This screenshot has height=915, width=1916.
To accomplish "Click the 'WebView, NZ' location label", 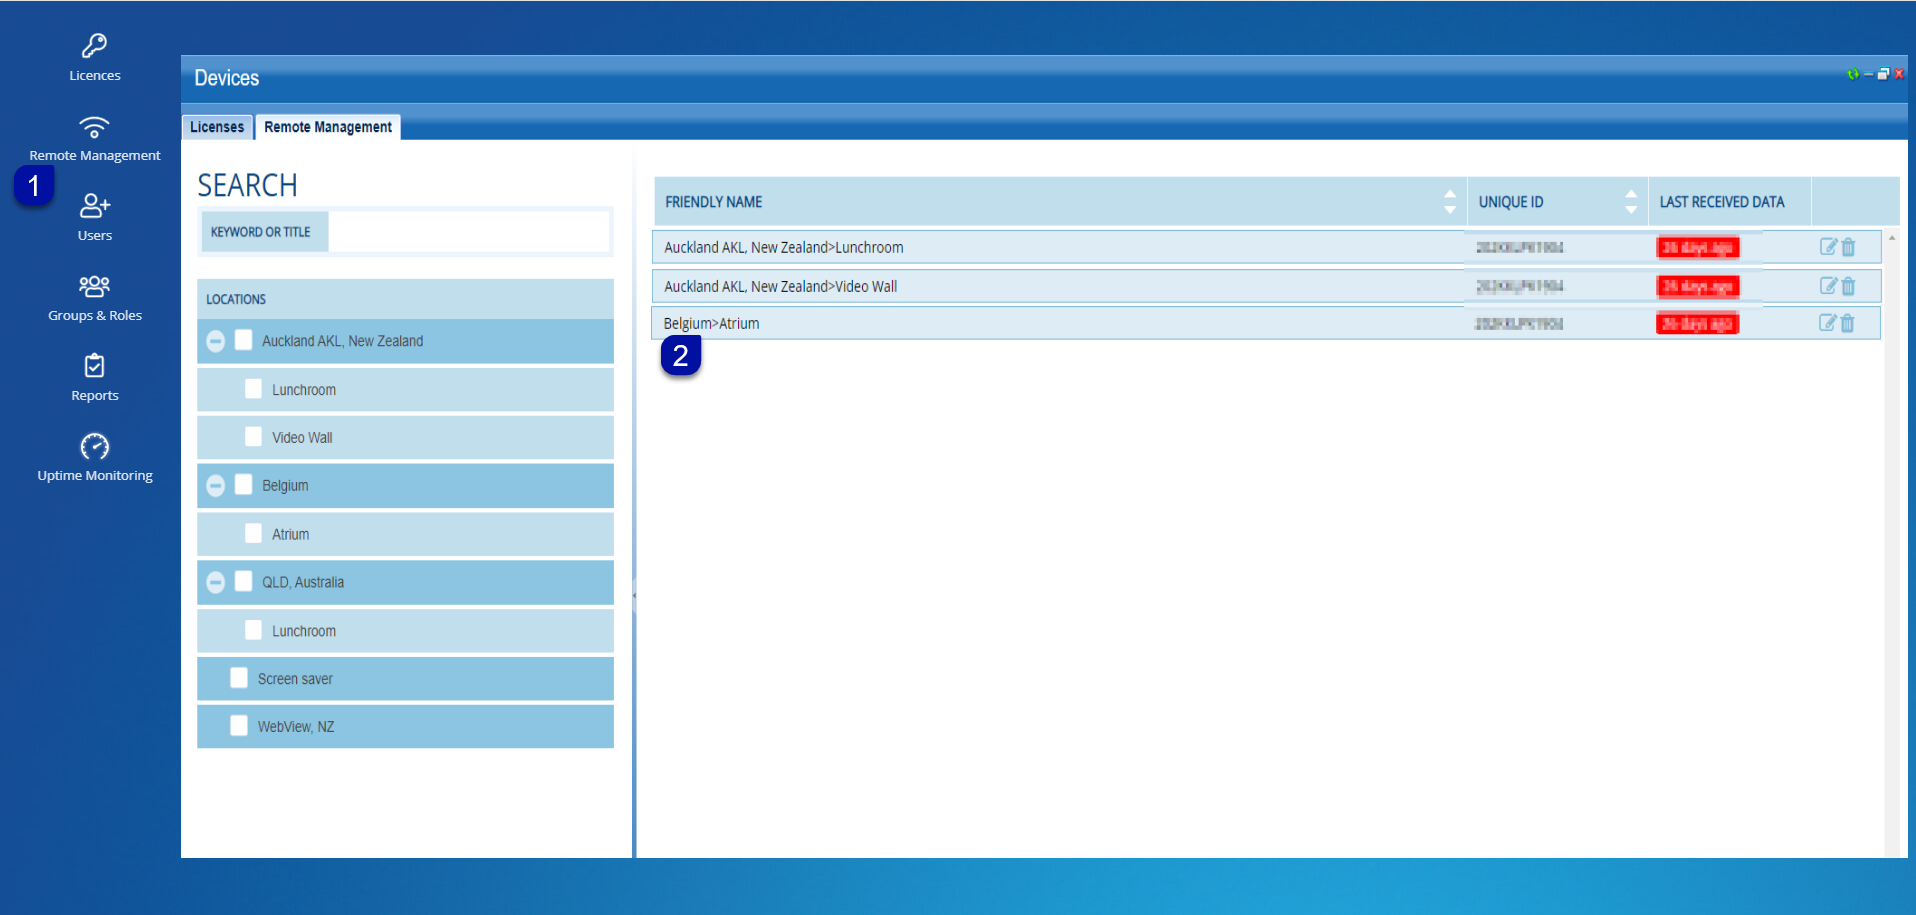I will point(296,727).
